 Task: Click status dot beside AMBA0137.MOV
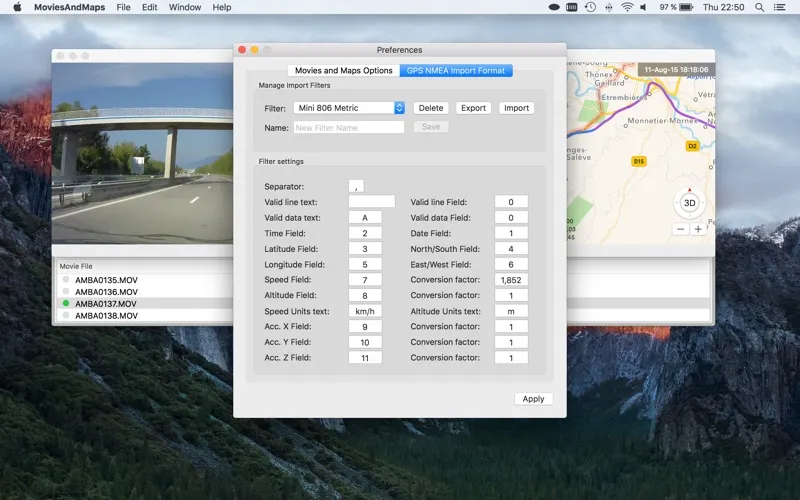click(66, 303)
